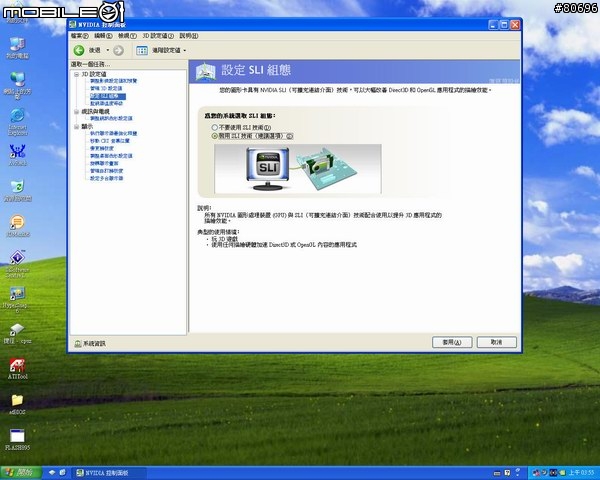This screenshot has width=600, height=480.
Task: Click the SLI page header icon
Action: (205, 71)
